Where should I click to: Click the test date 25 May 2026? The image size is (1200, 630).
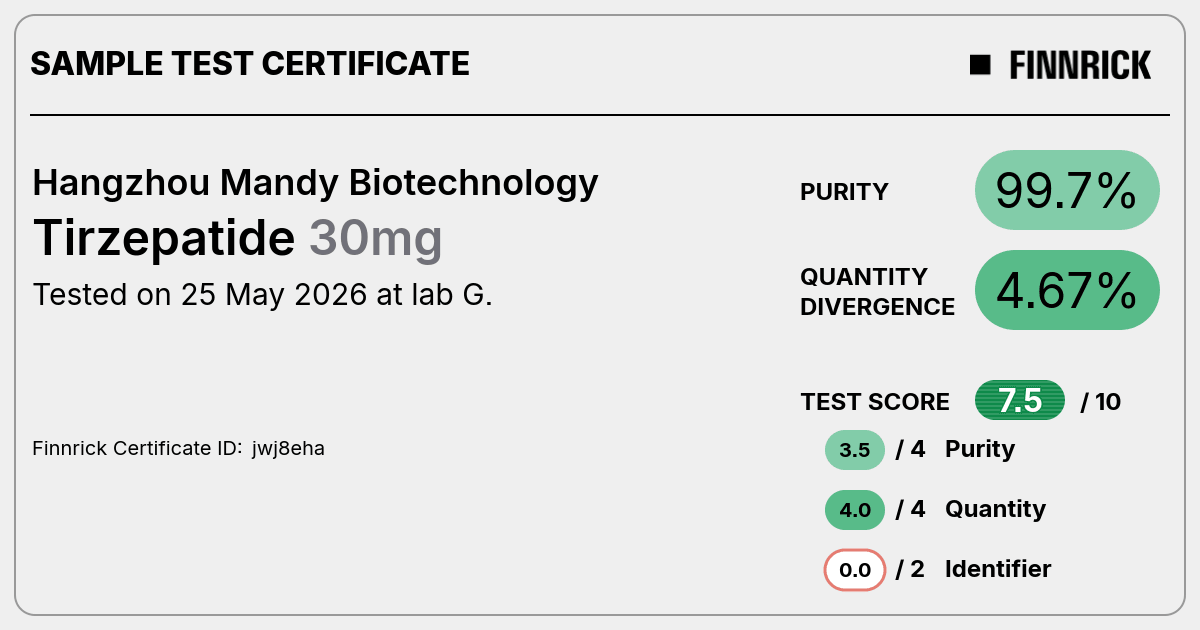click(274, 295)
